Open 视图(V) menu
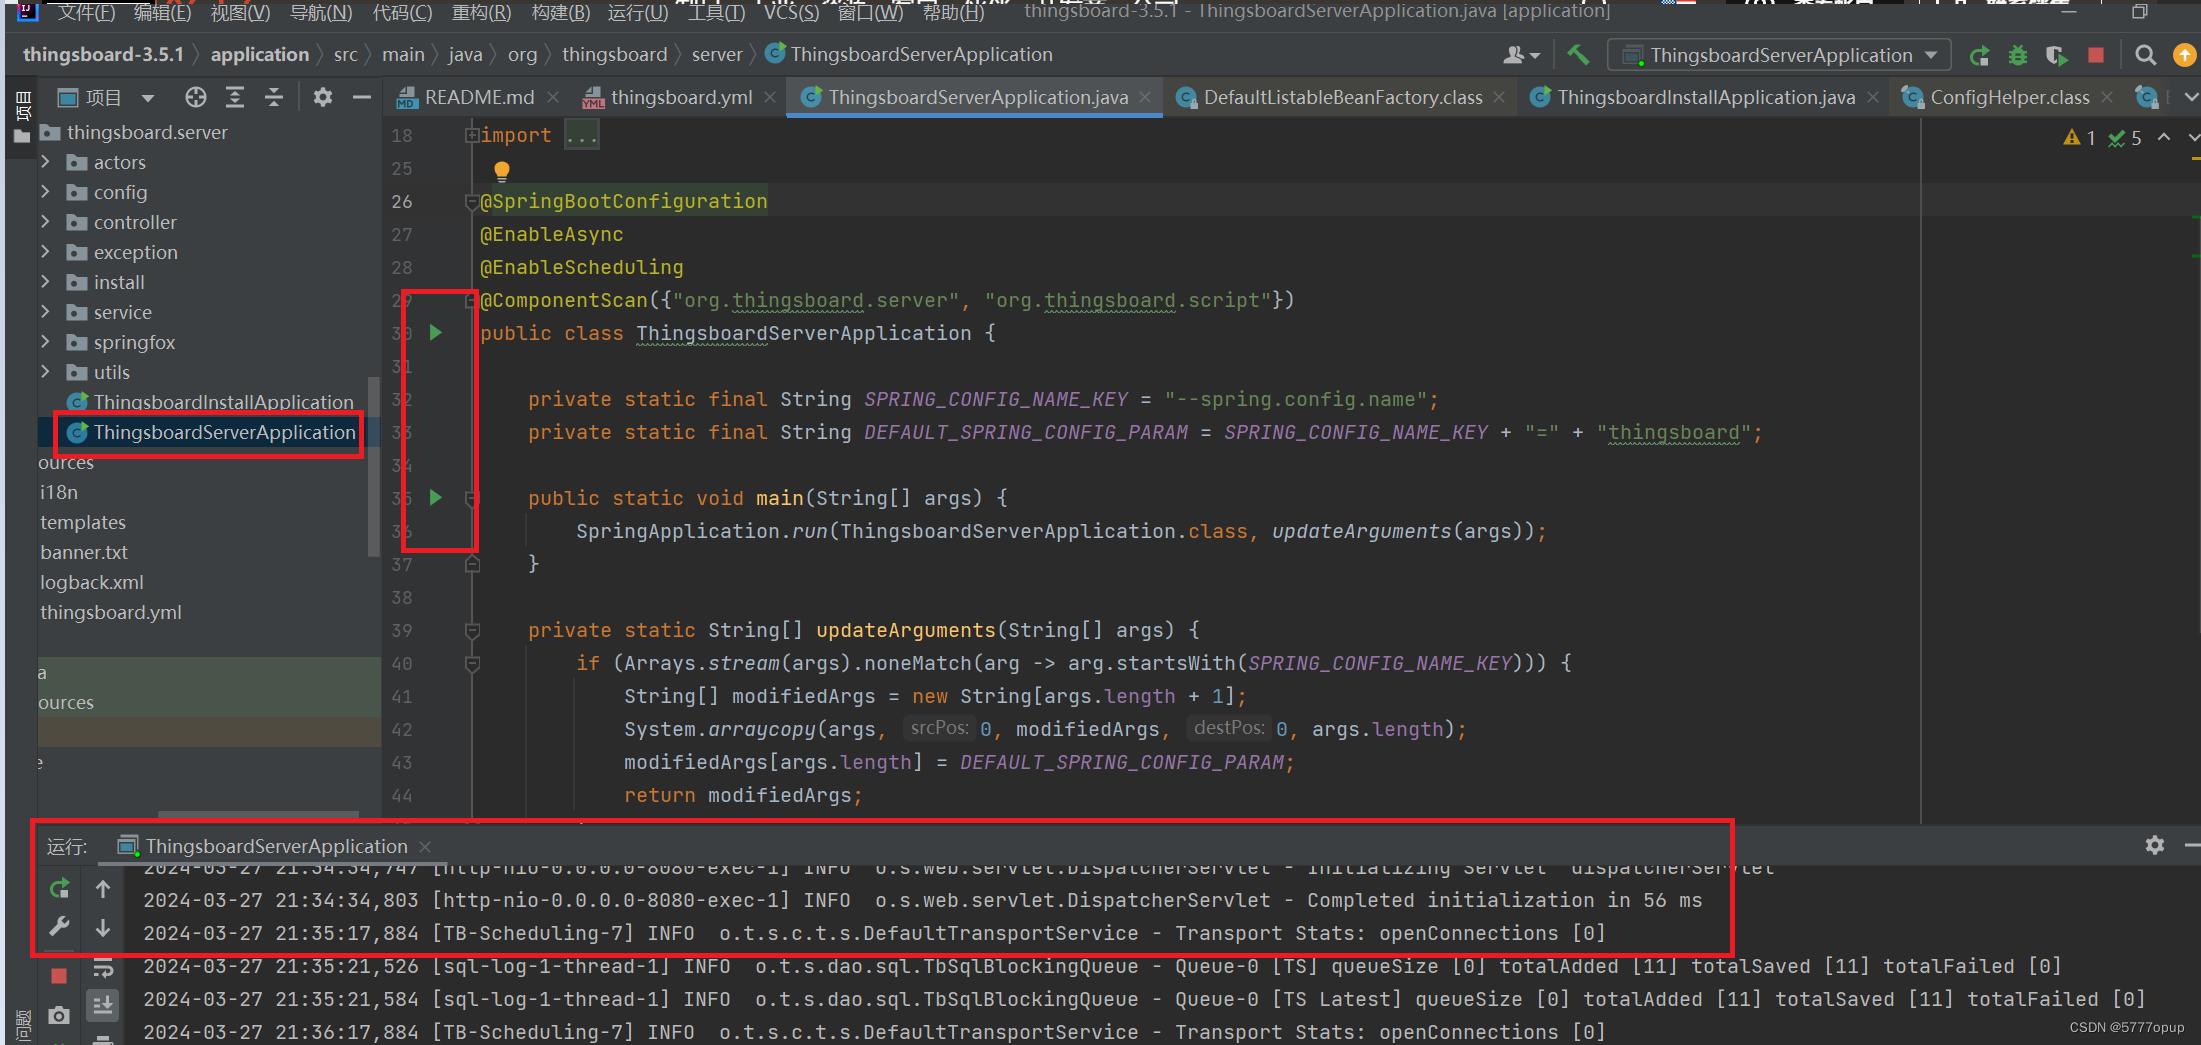 click(241, 12)
